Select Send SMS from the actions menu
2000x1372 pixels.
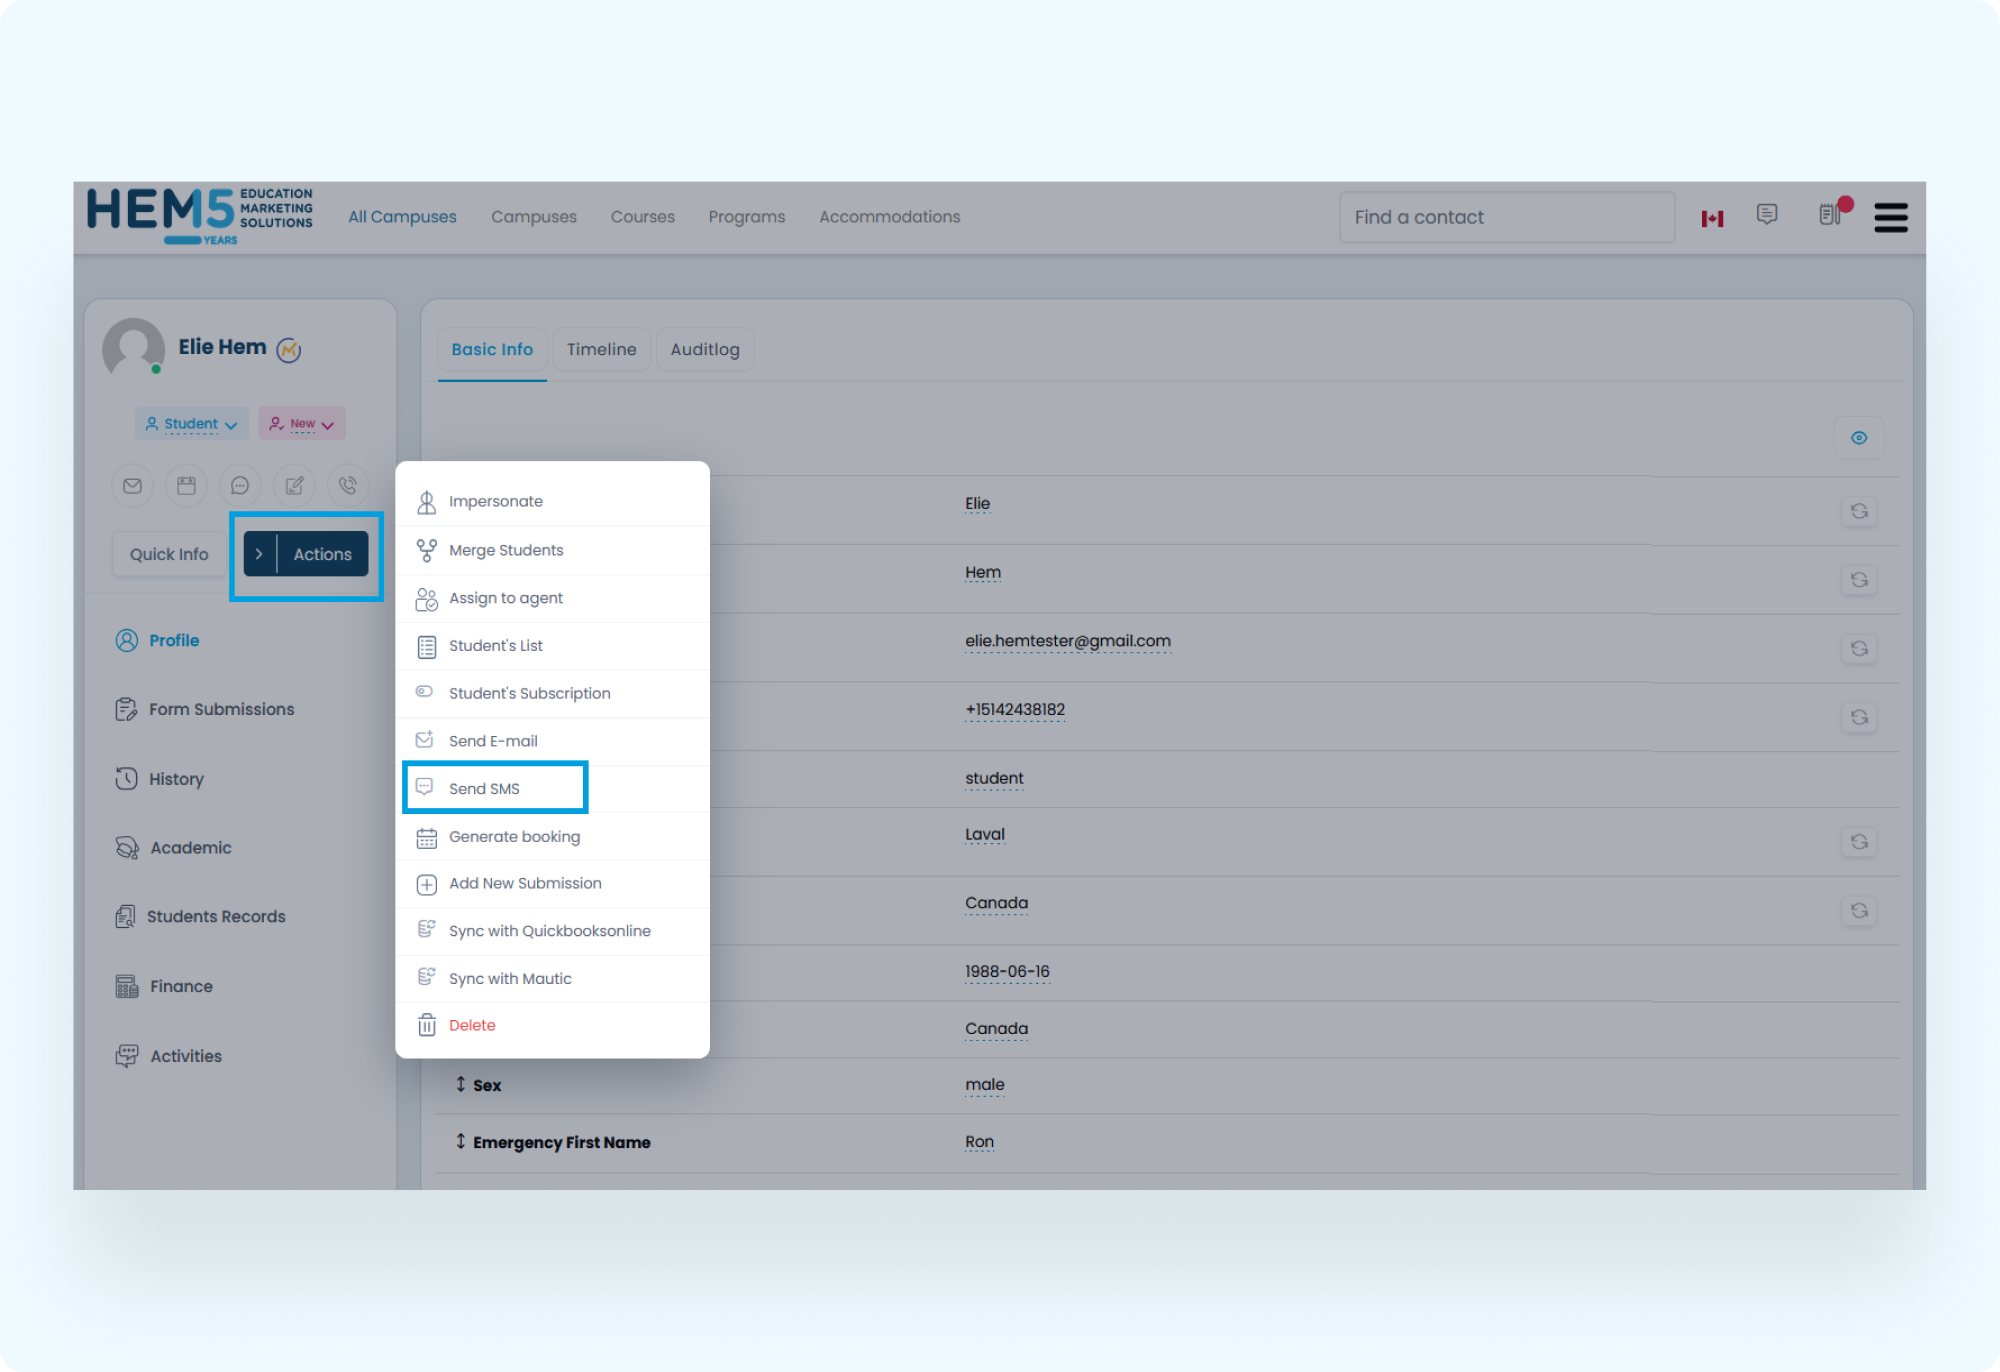pyautogui.click(x=485, y=788)
